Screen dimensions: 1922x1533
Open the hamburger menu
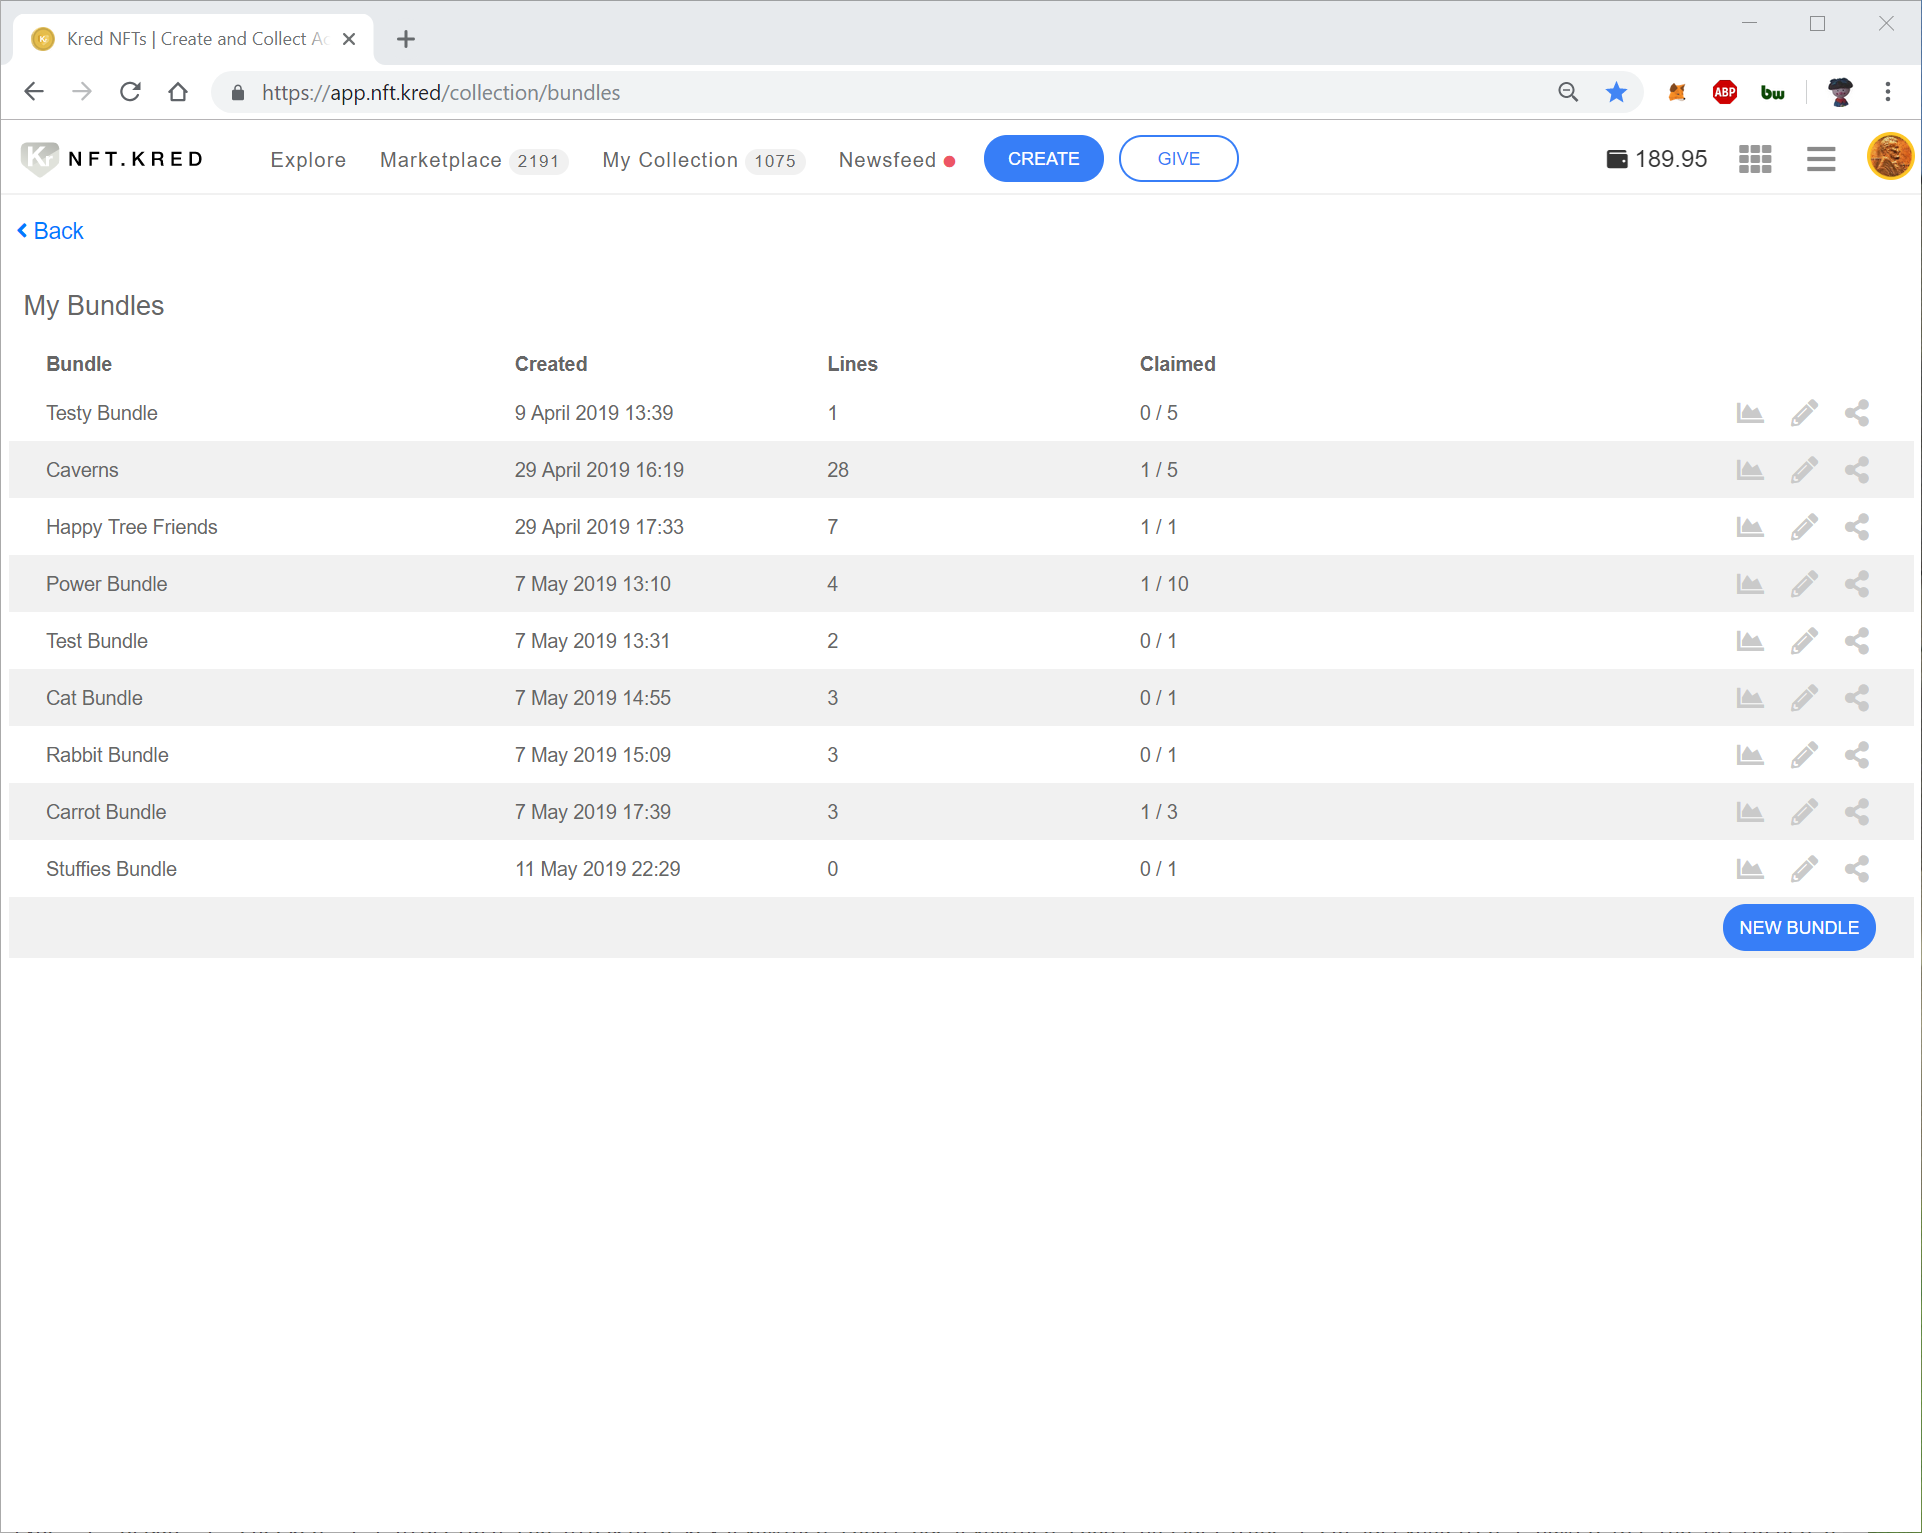1820,159
